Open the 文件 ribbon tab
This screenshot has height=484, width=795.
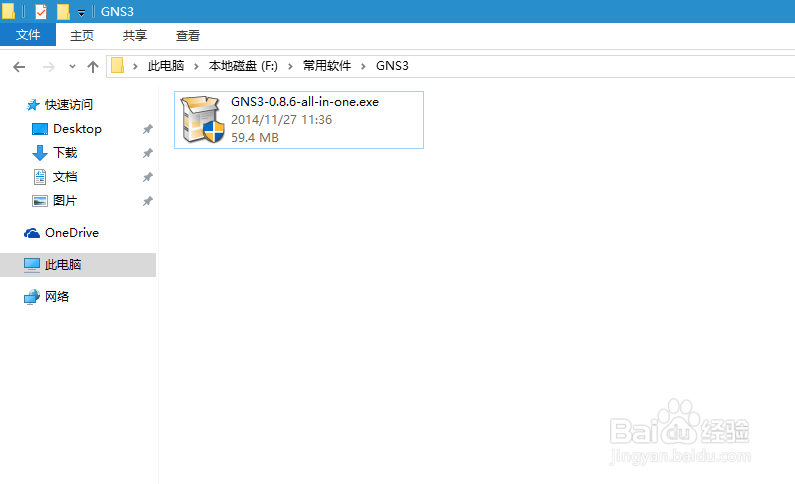(x=28, y=35)
